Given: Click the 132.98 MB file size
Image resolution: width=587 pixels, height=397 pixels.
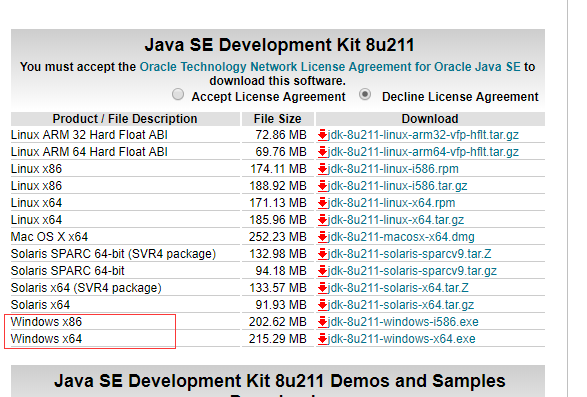Looking at the screenshot, I should [278, 254].
